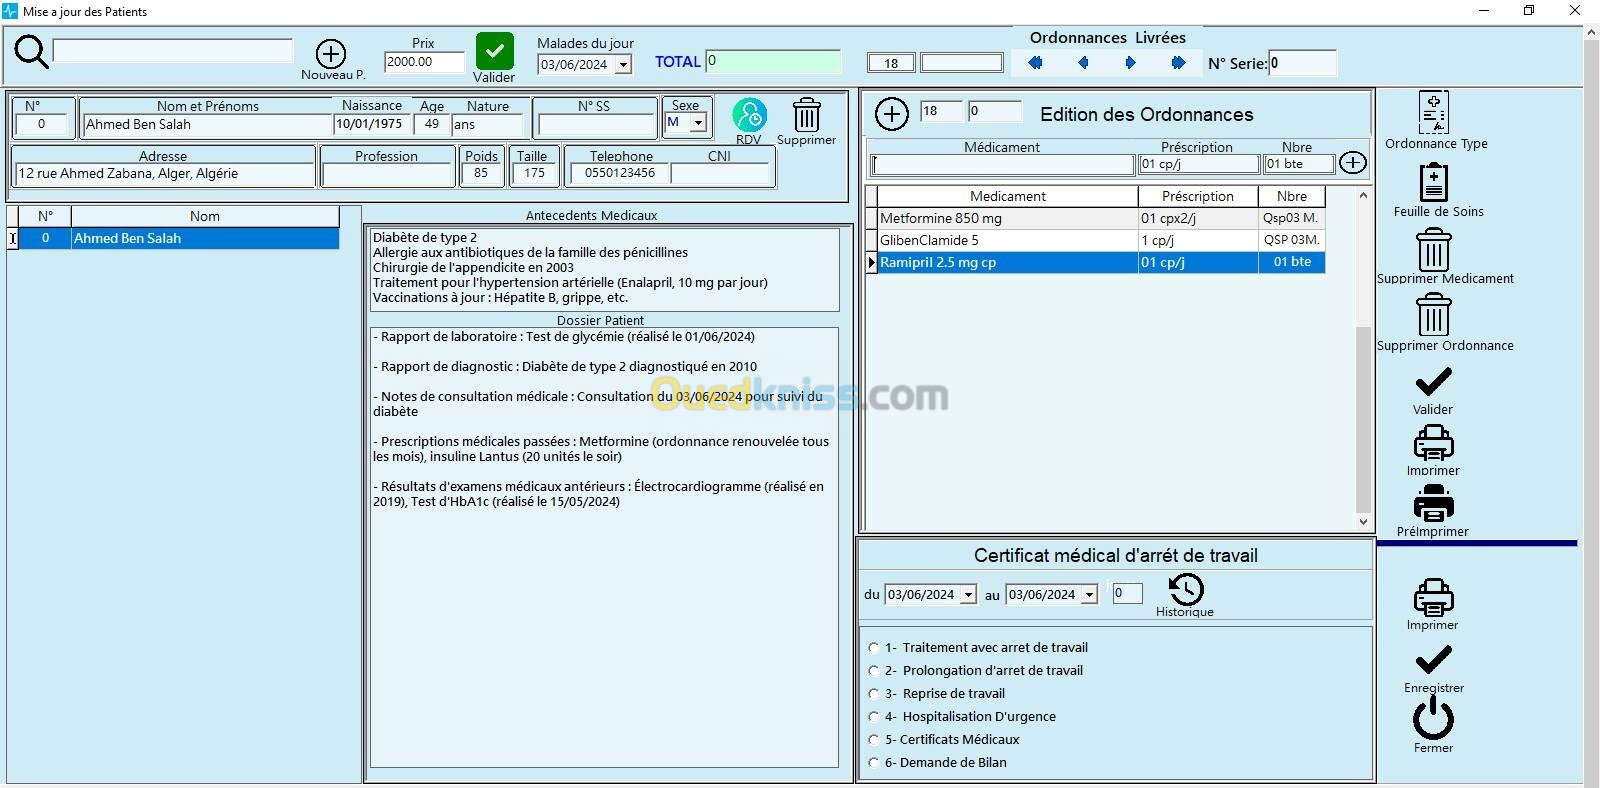The height and width of the screenshot is (788, 1600).
Task: Click the patient search field
Action: [x=172, y=50]
